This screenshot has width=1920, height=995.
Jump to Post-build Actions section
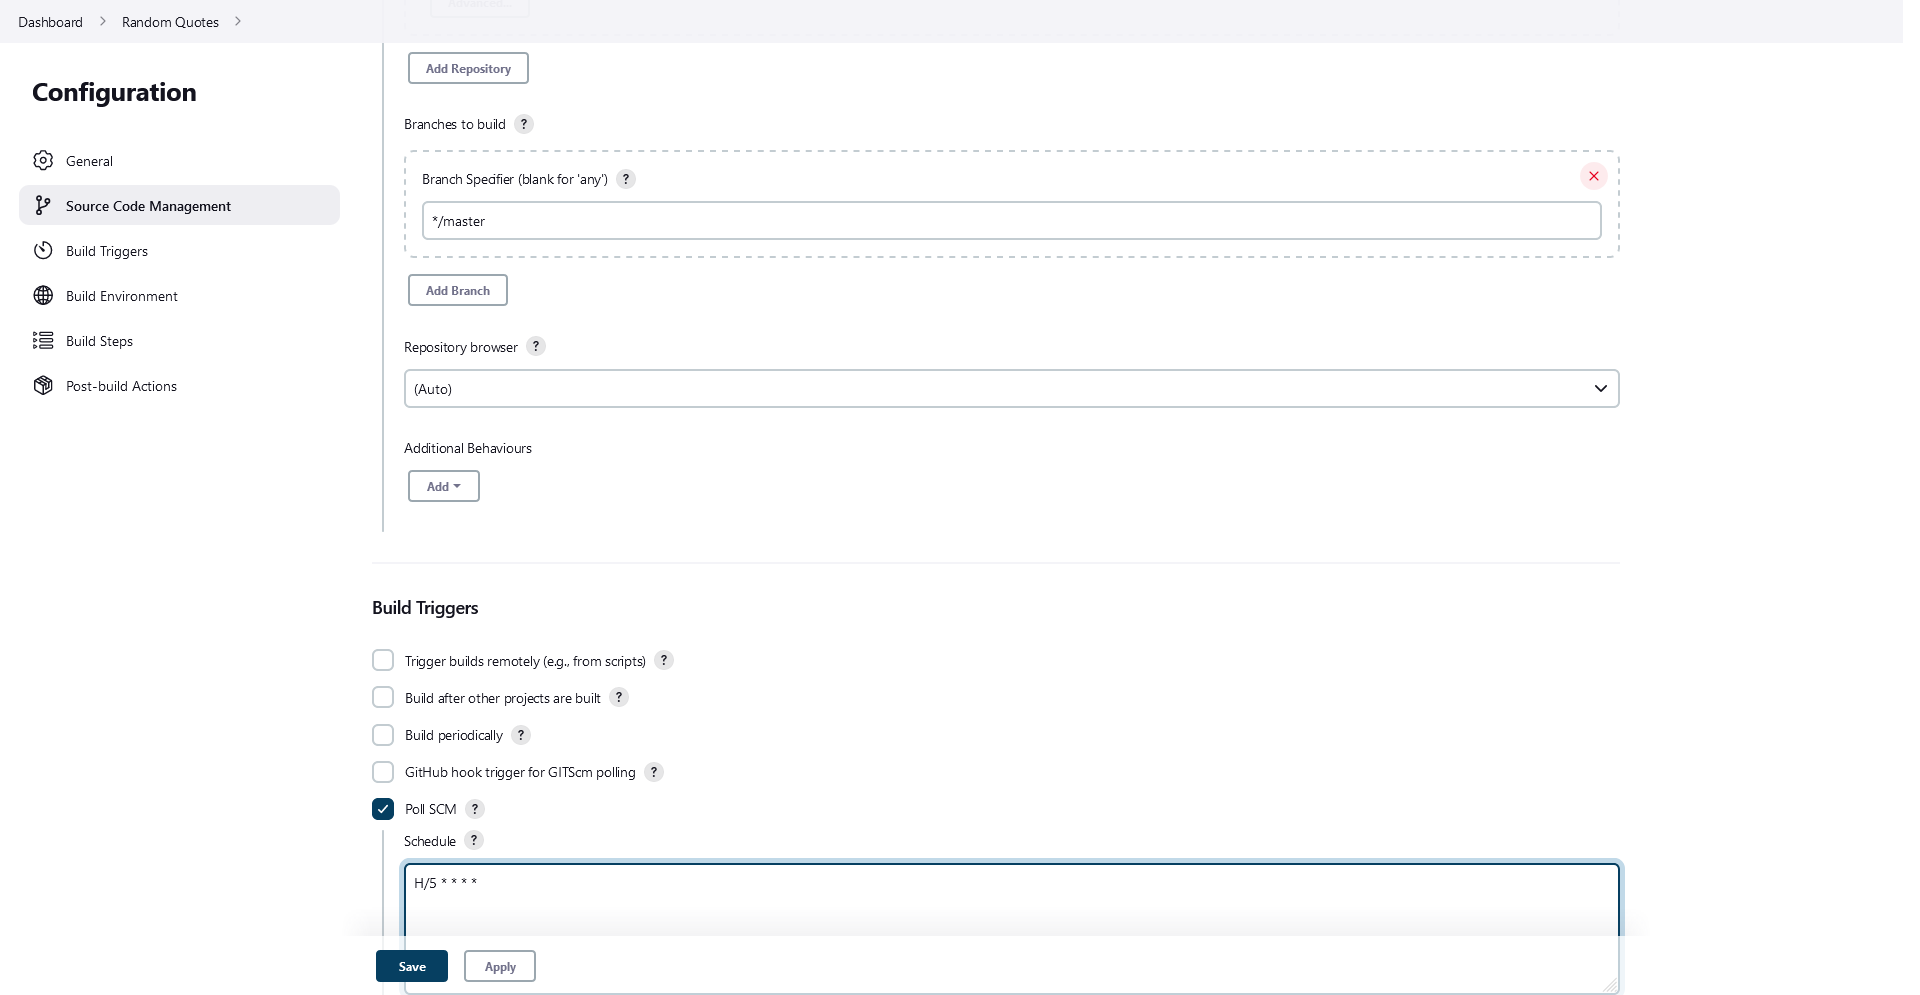[x=179, y=385]
